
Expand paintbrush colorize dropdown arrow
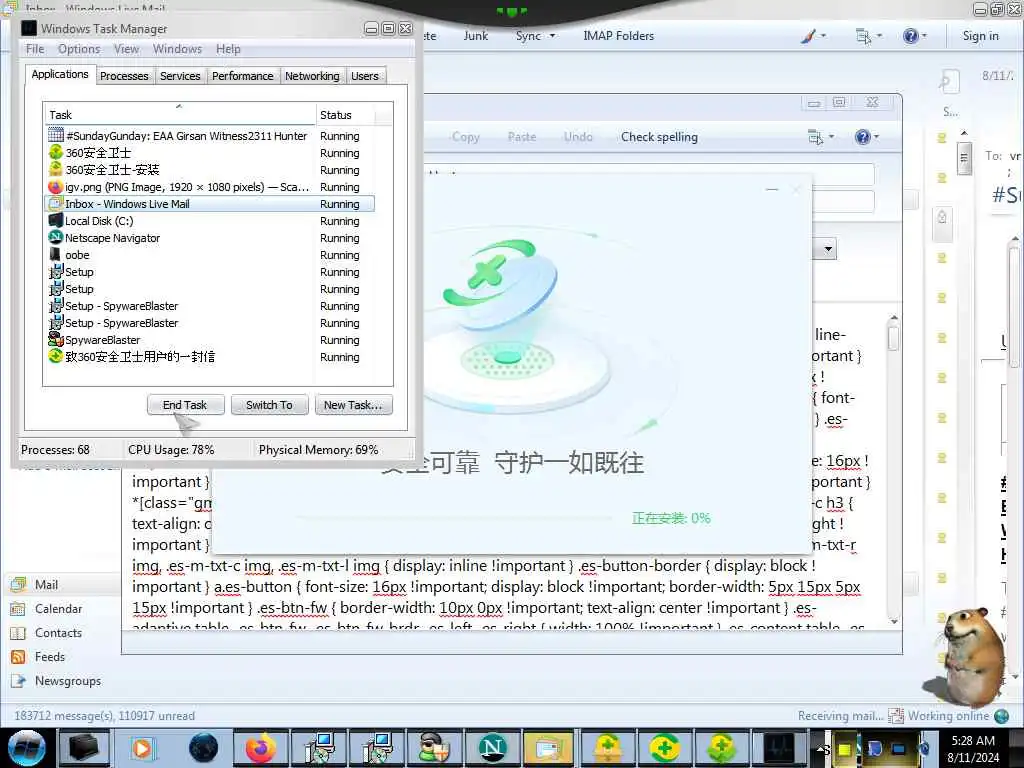pos(823,36)
